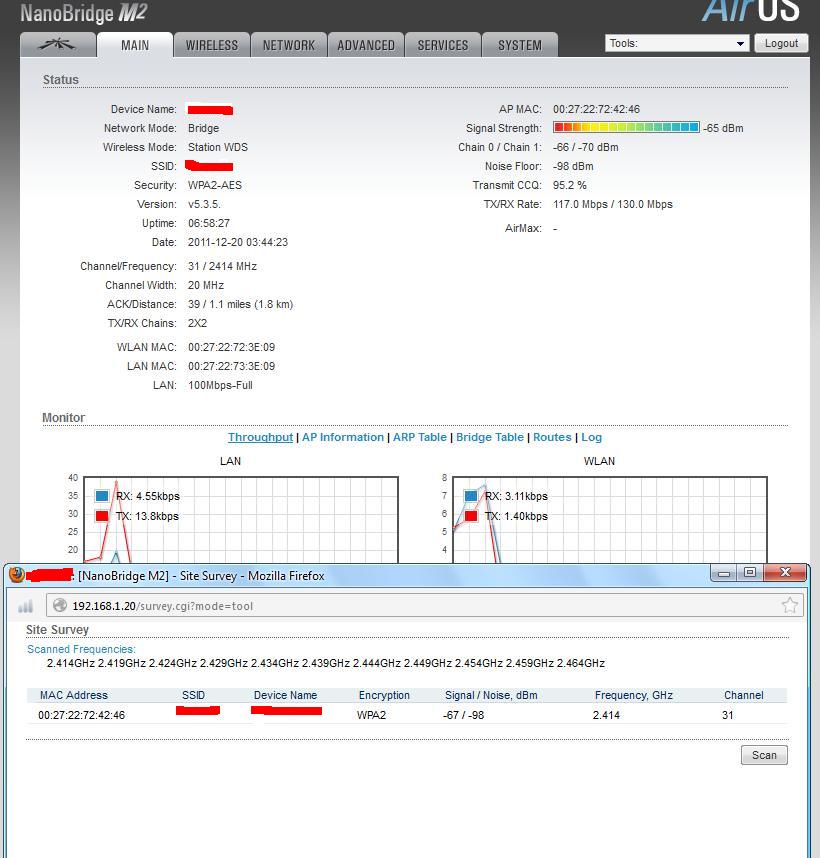
Task: Open the Log link
Action: click(x=591, y=437)
